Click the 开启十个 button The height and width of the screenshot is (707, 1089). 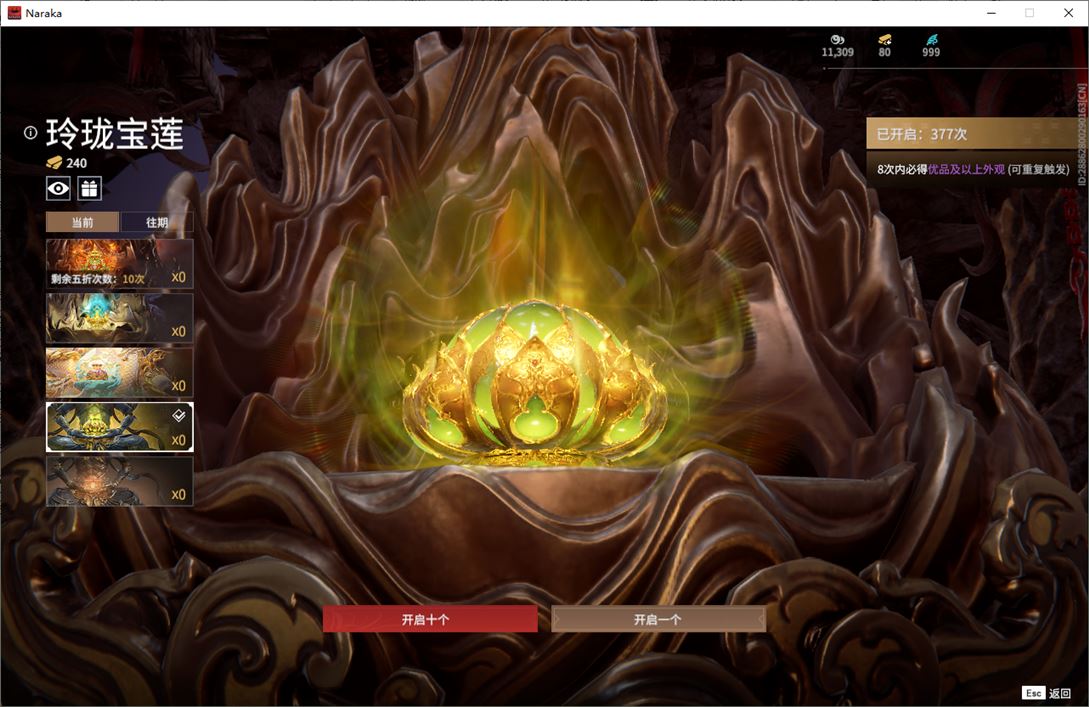pos(430,619)
